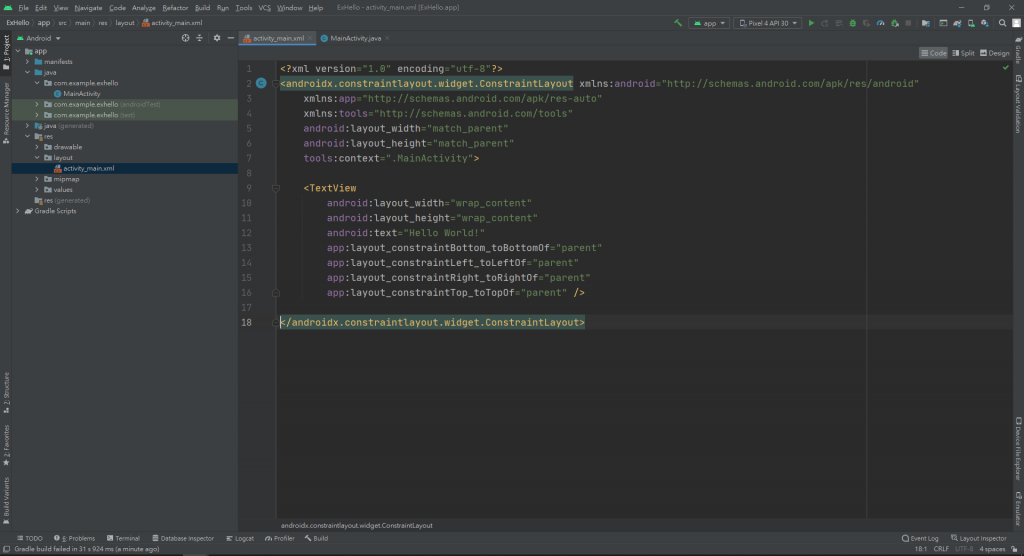The height and width of the screenshot is (556, 1024).
Task: Toggle the Favorites side tab
Action: tap(6, 446)
